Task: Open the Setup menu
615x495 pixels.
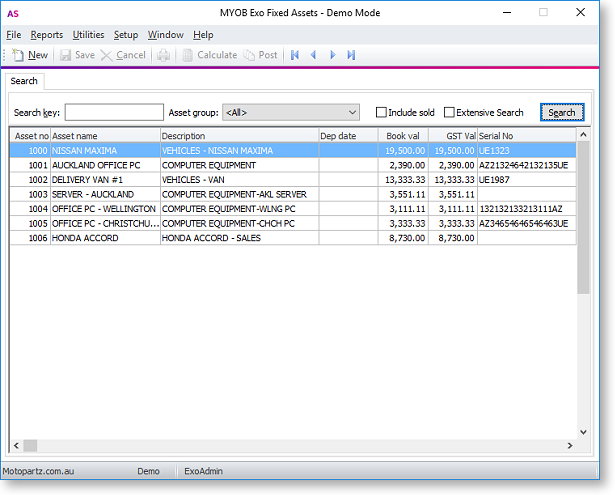Action: tap(126, 35)
